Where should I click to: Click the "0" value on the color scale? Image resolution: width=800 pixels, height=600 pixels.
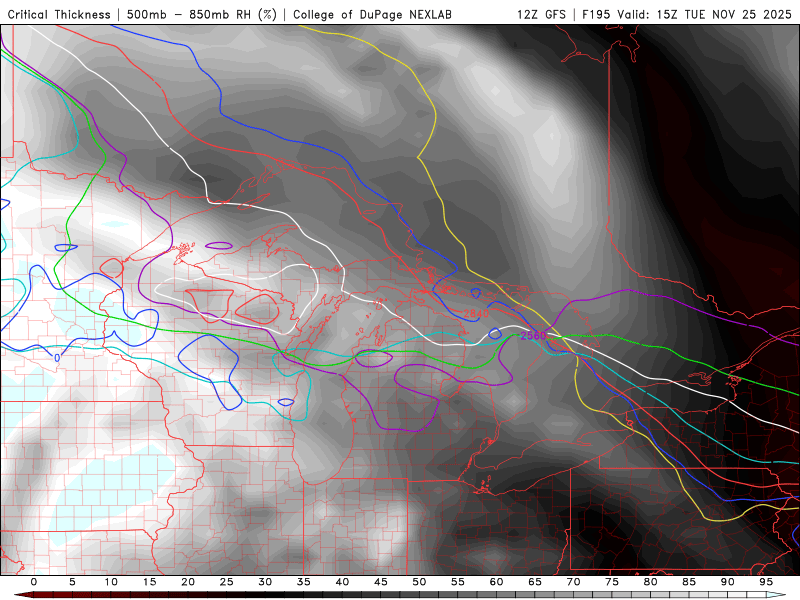pos(34,582)
